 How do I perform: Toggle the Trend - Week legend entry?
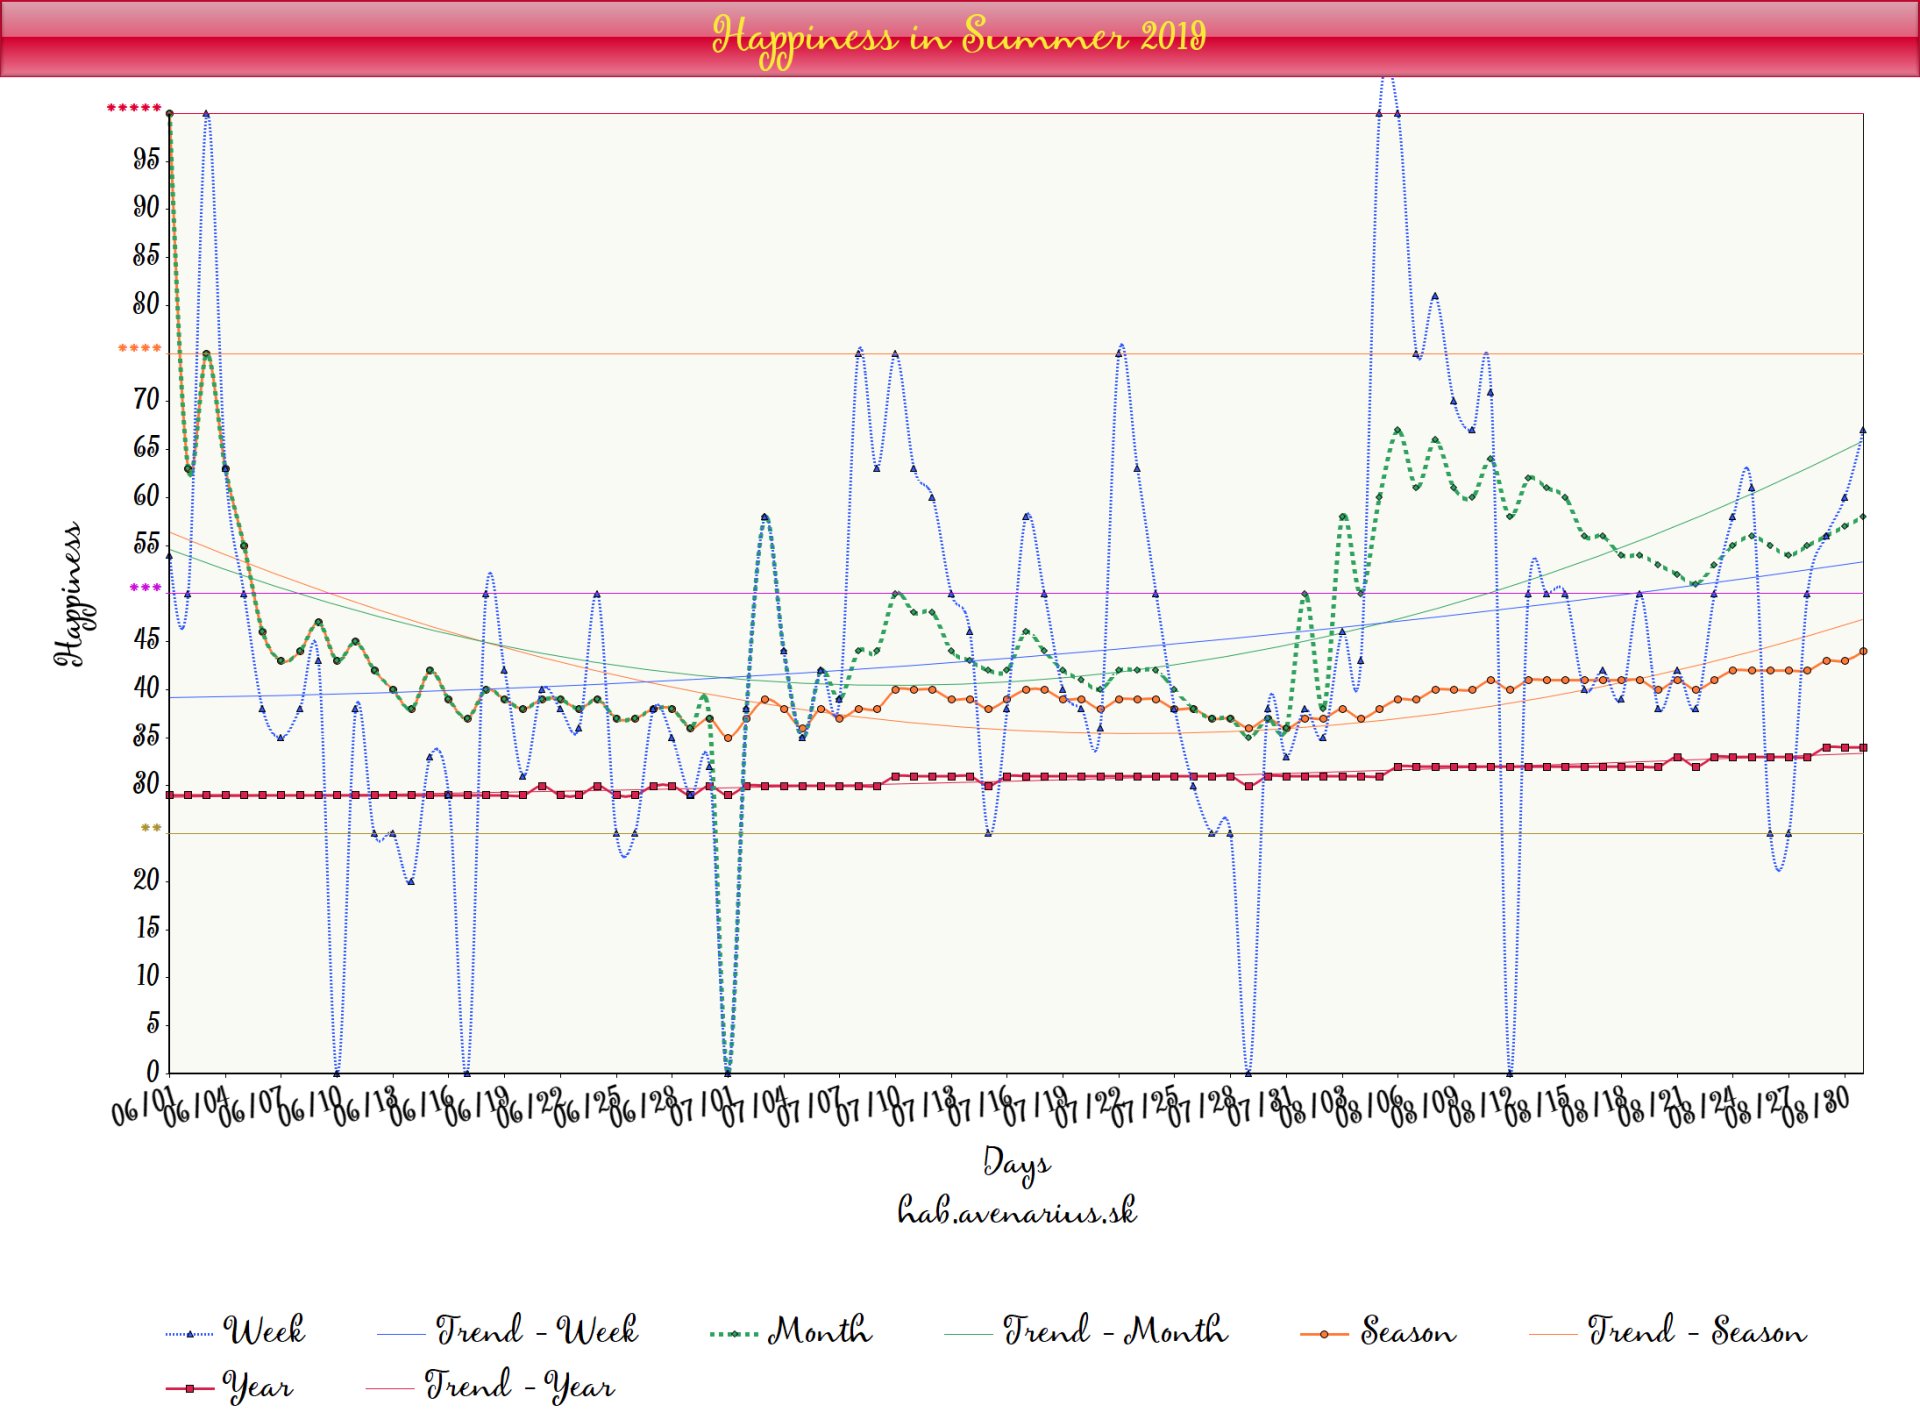point(536,1331)
